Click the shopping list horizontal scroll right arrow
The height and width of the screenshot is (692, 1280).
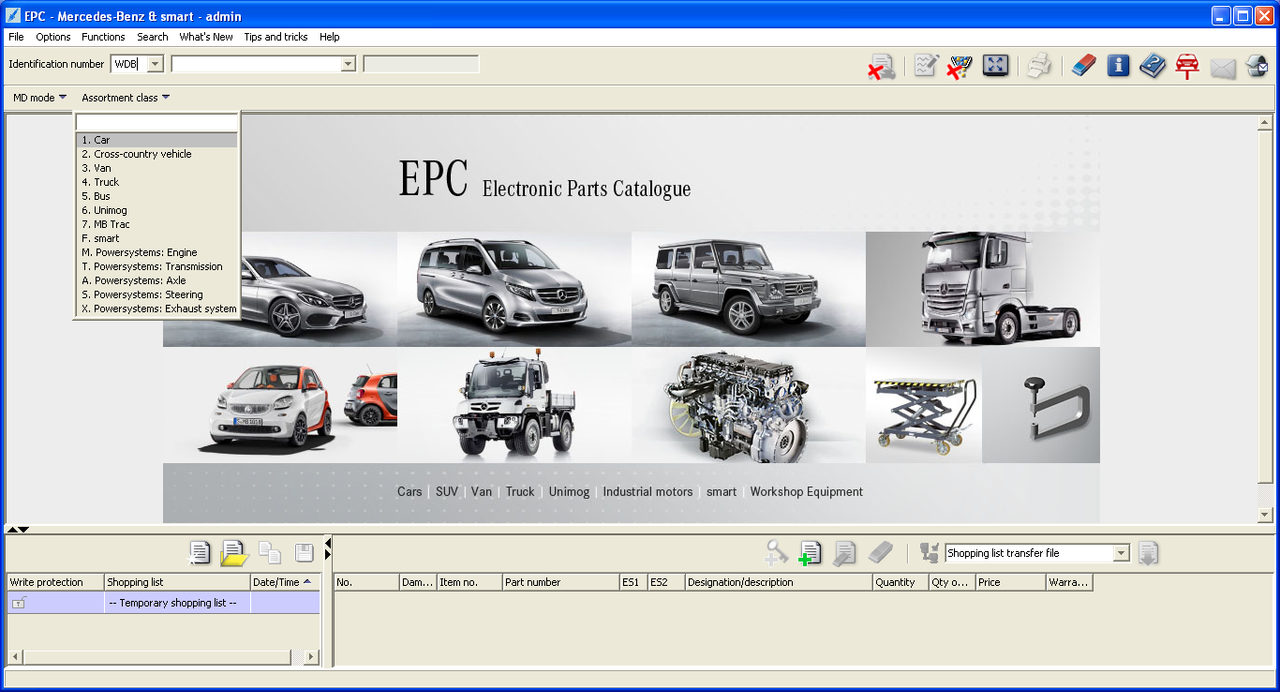(x=311, y=657)
